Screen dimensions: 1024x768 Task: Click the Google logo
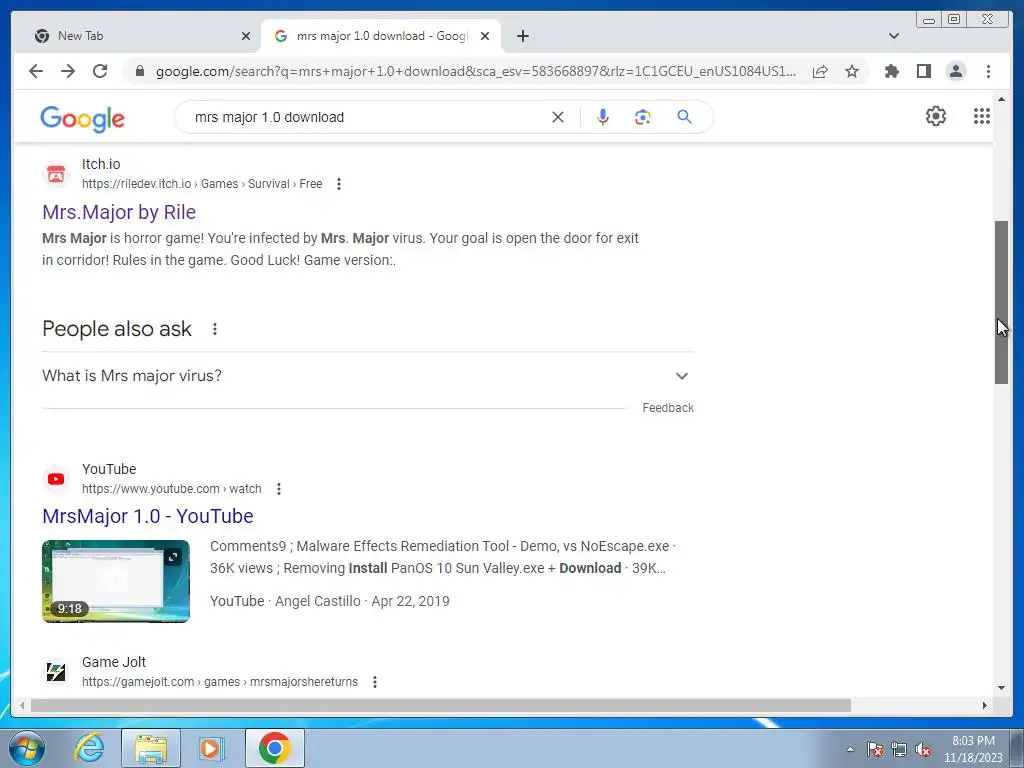[x=82, y=119]
